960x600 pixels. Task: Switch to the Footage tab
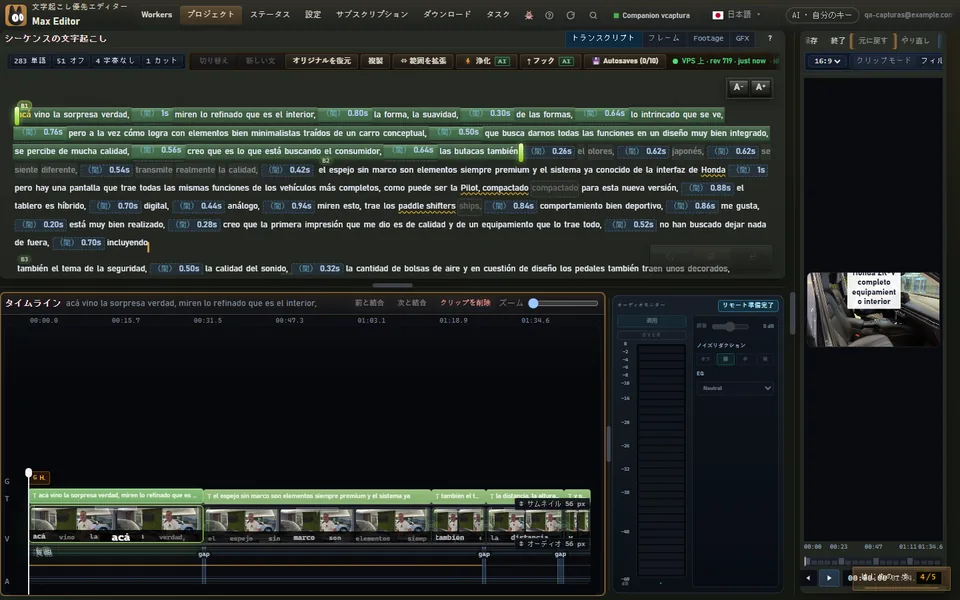coord(708,38)
